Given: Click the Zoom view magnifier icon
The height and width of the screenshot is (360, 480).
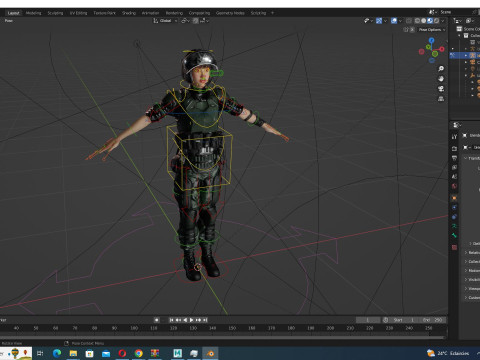Looking at the screenshot, I should point(441,69).
